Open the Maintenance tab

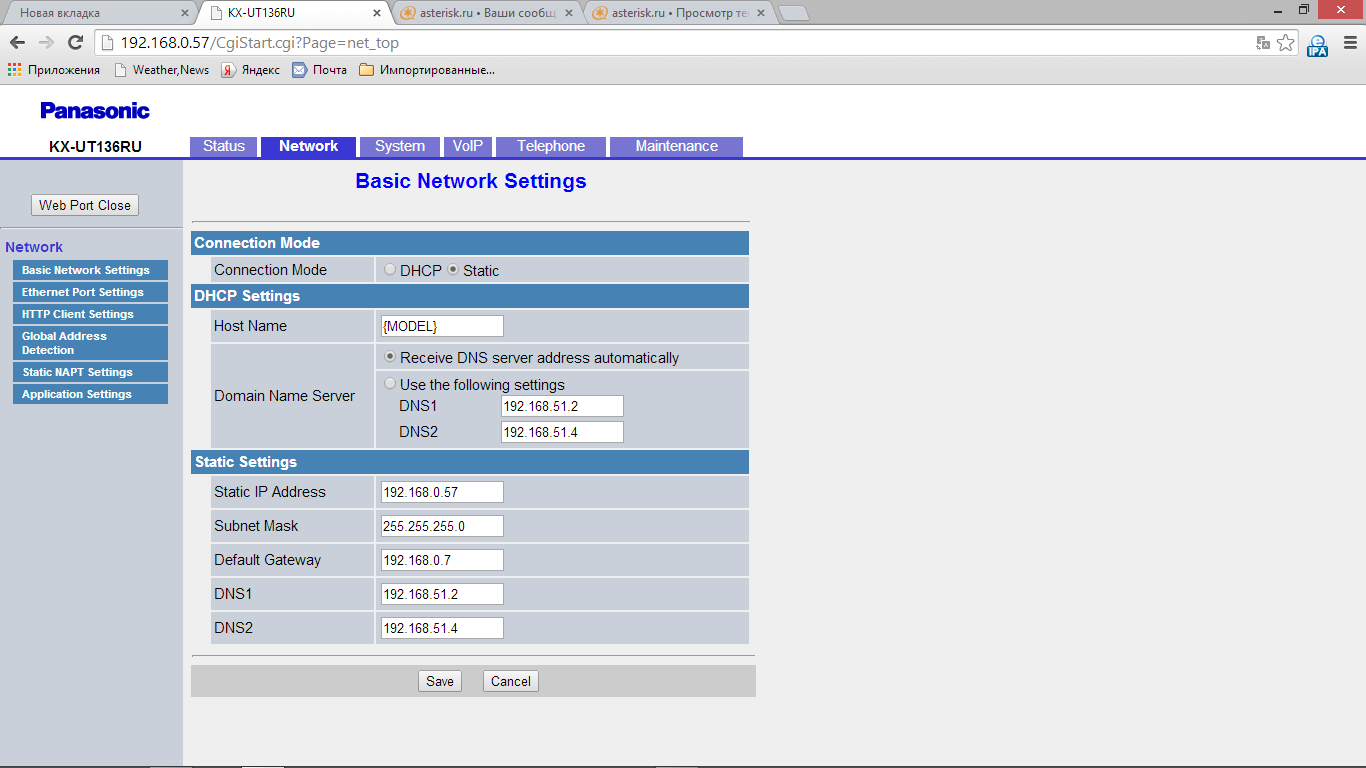(x=676, y=146)
